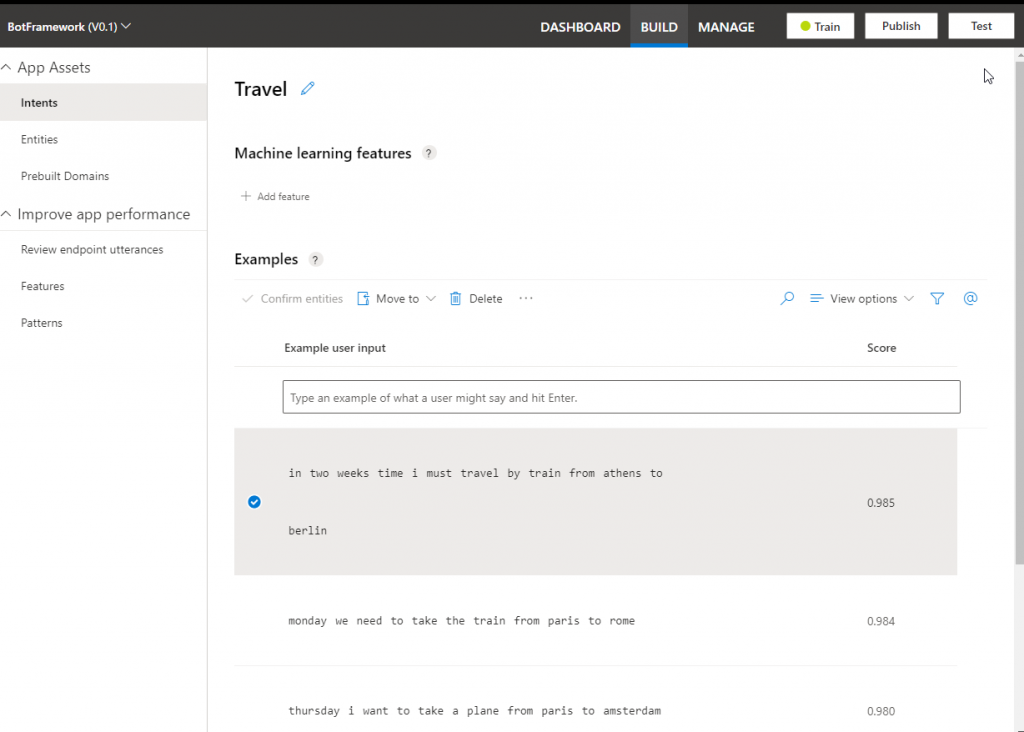Open Intents in the sidebar
The image size is (1024, 732).
click(104, 103)
